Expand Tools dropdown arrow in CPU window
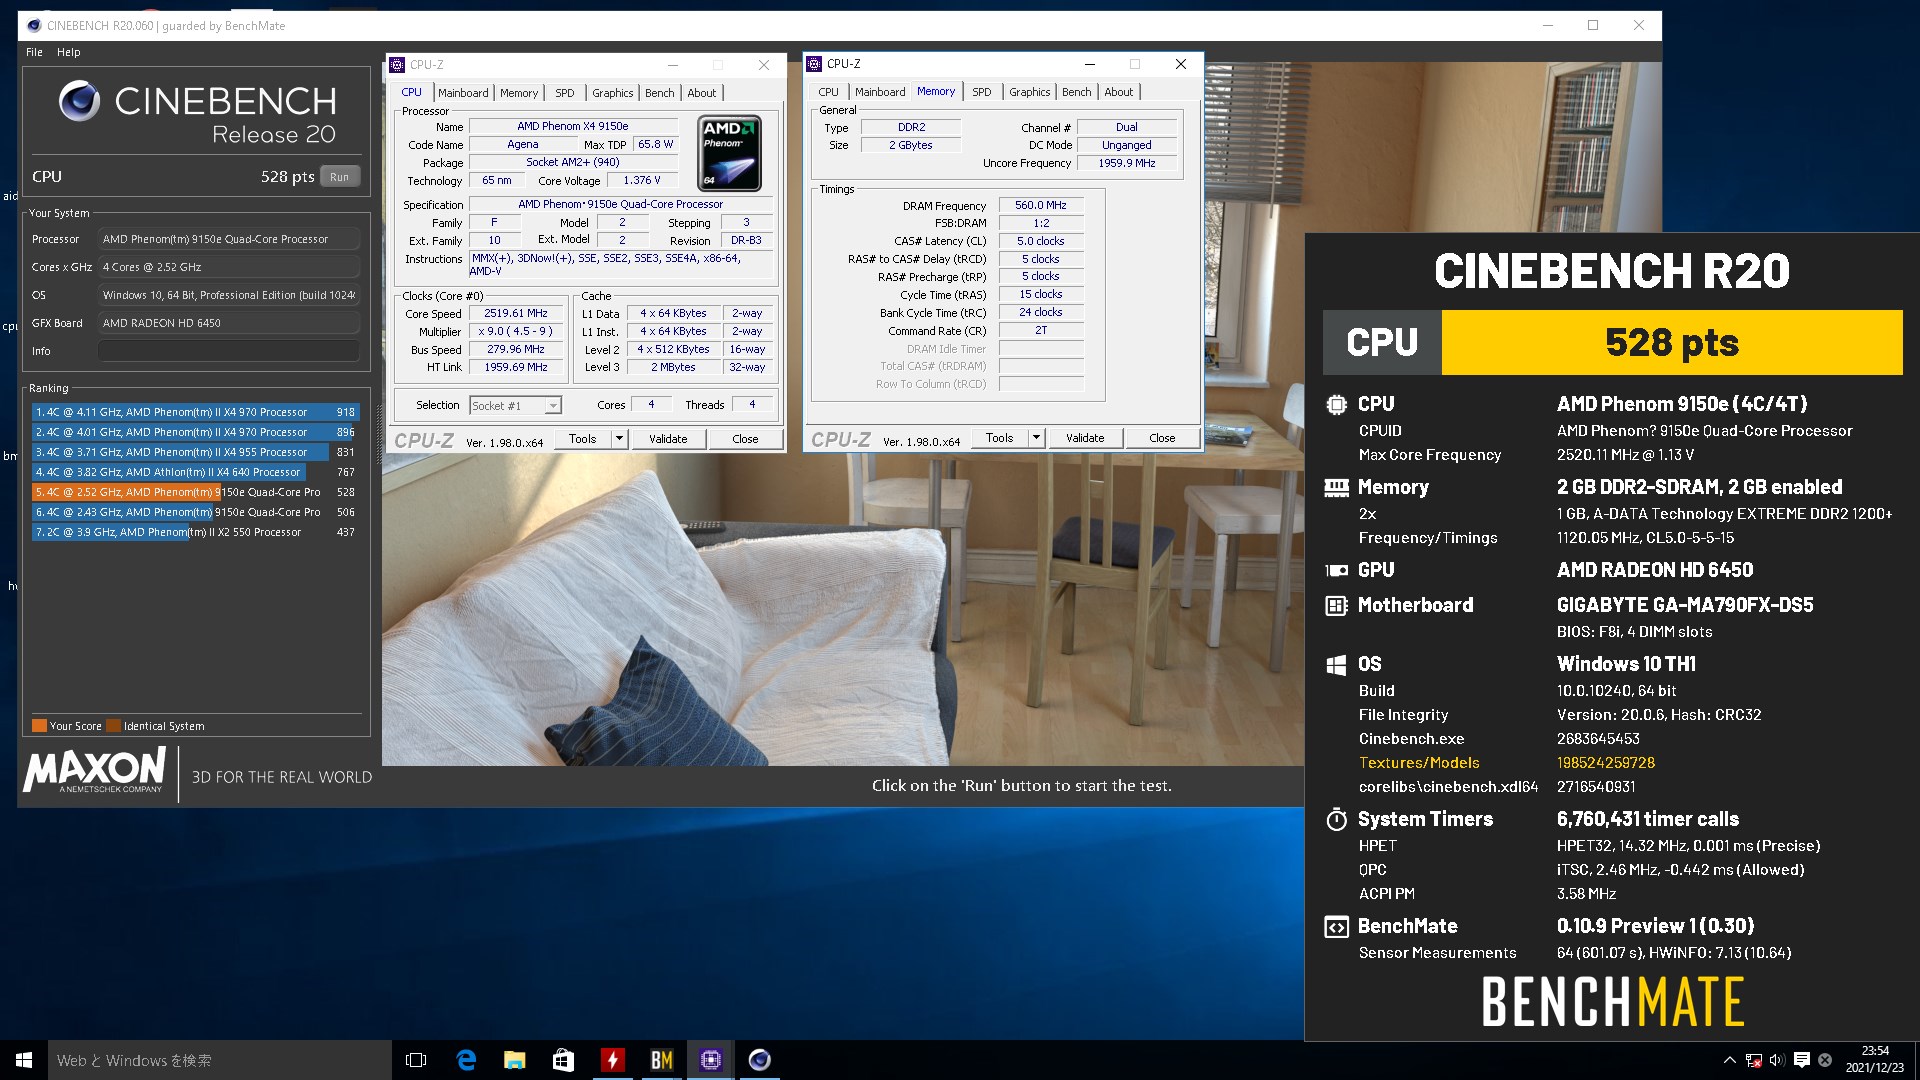The image size is (1920, 1080). (x=619, y=439)
